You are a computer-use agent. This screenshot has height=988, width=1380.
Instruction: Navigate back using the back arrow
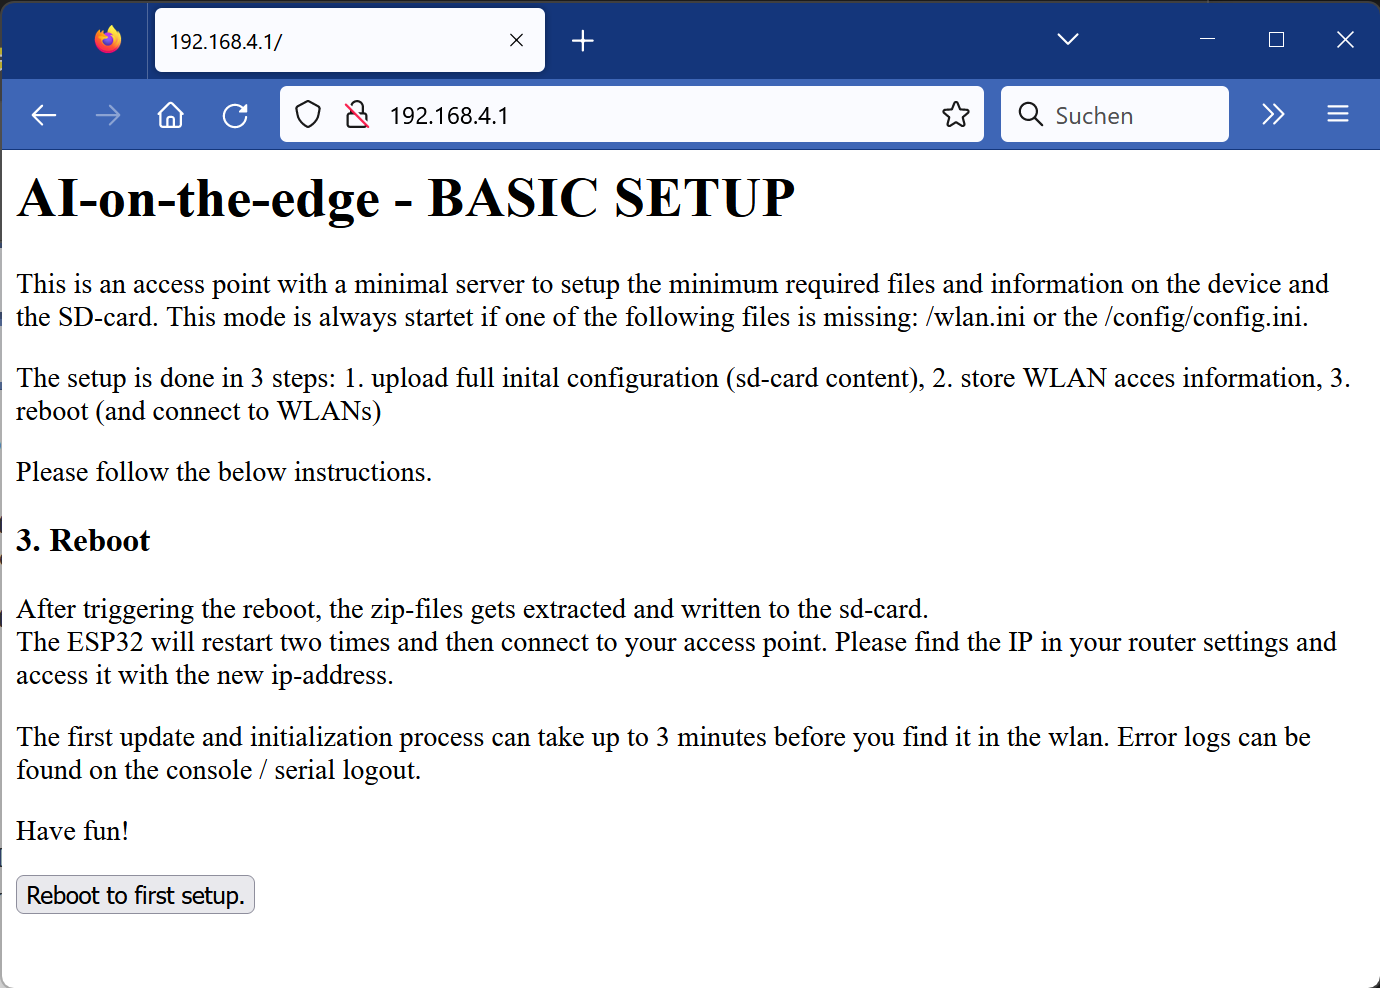pyautogui.click(x=44, y=114)
